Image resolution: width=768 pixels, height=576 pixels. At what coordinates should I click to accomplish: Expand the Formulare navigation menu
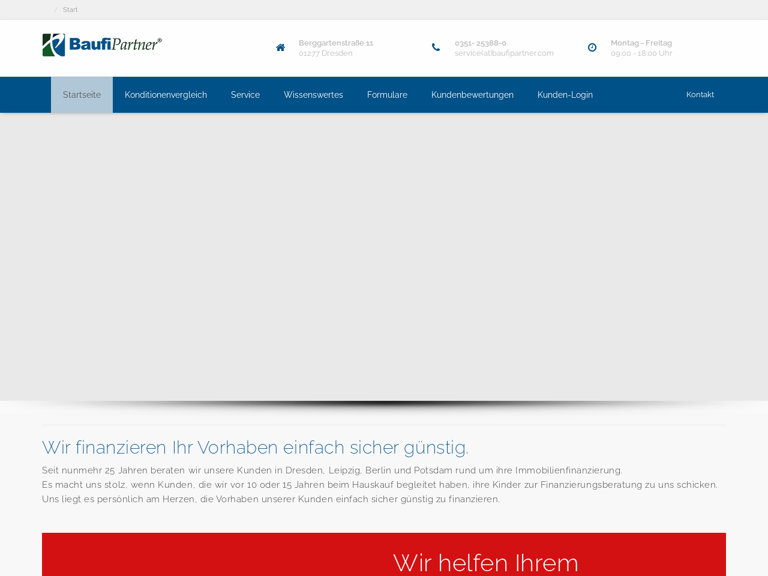387,95
